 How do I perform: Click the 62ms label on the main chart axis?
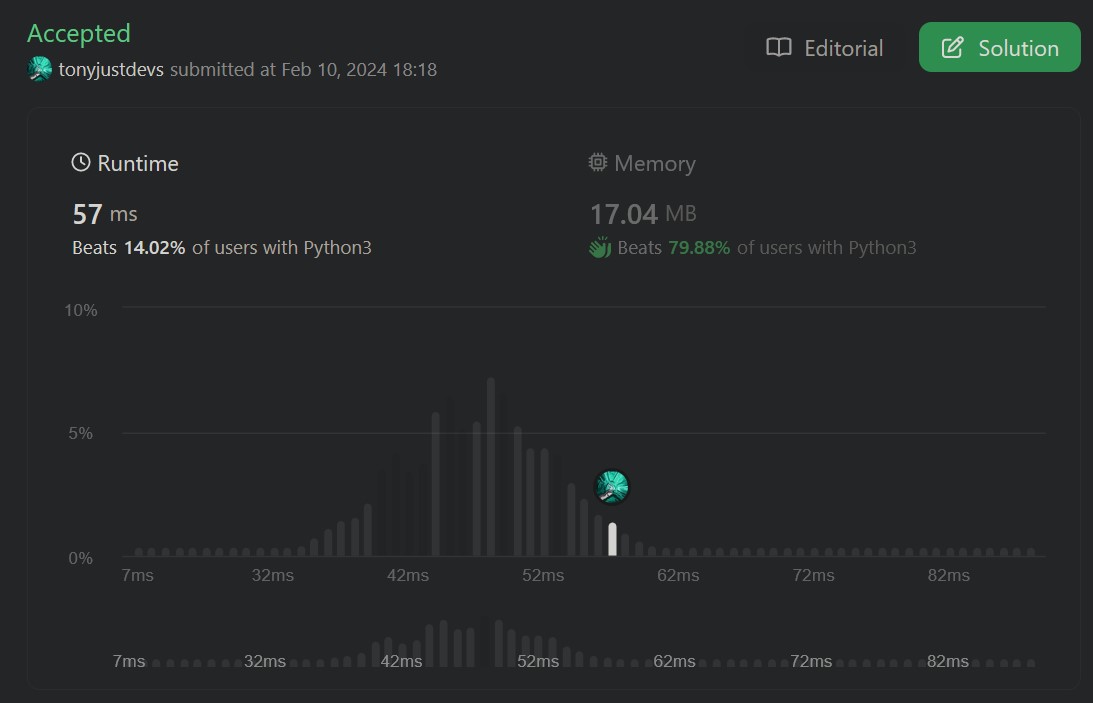tap(678, 575)
